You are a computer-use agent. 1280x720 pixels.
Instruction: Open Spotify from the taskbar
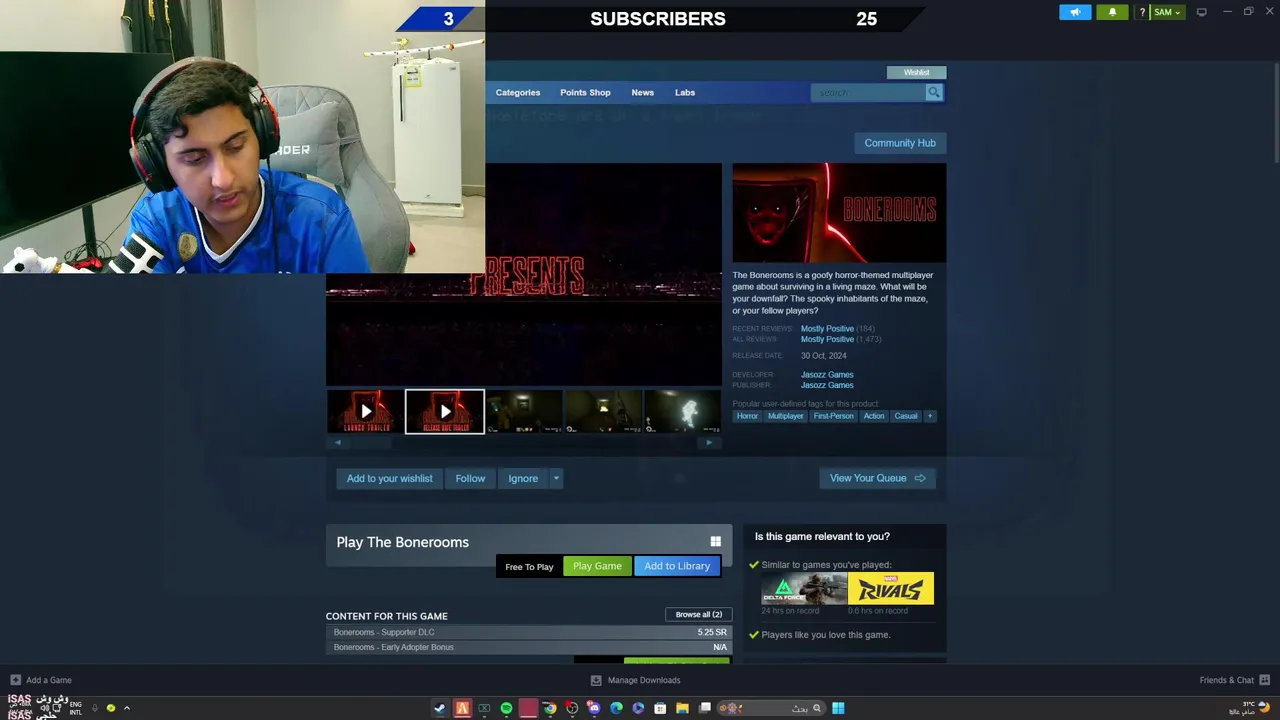(x=506, y=708)
